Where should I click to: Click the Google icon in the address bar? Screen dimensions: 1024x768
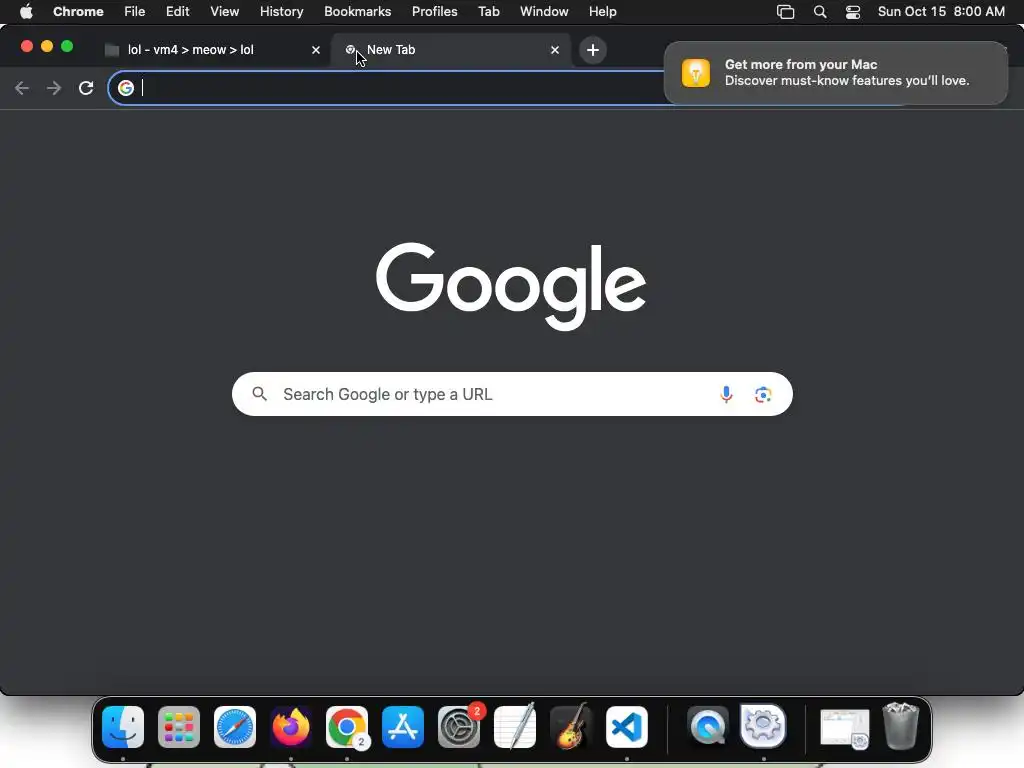click(x=126, y=88)
